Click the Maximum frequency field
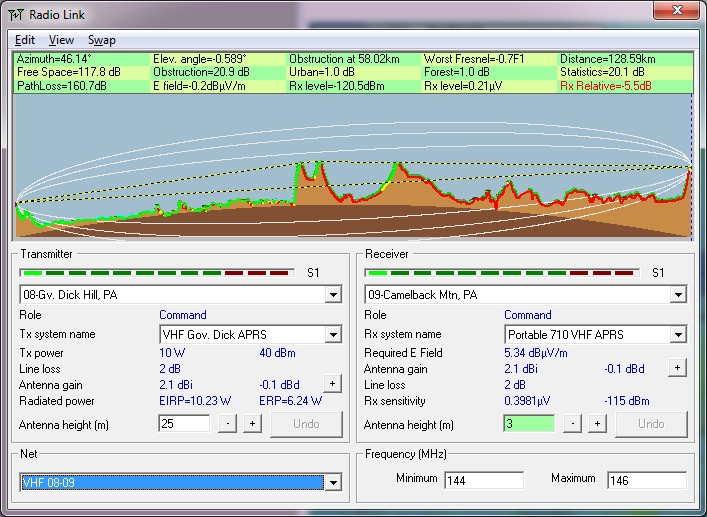This screenshot has width=707, height=517. tap(647, 480)
